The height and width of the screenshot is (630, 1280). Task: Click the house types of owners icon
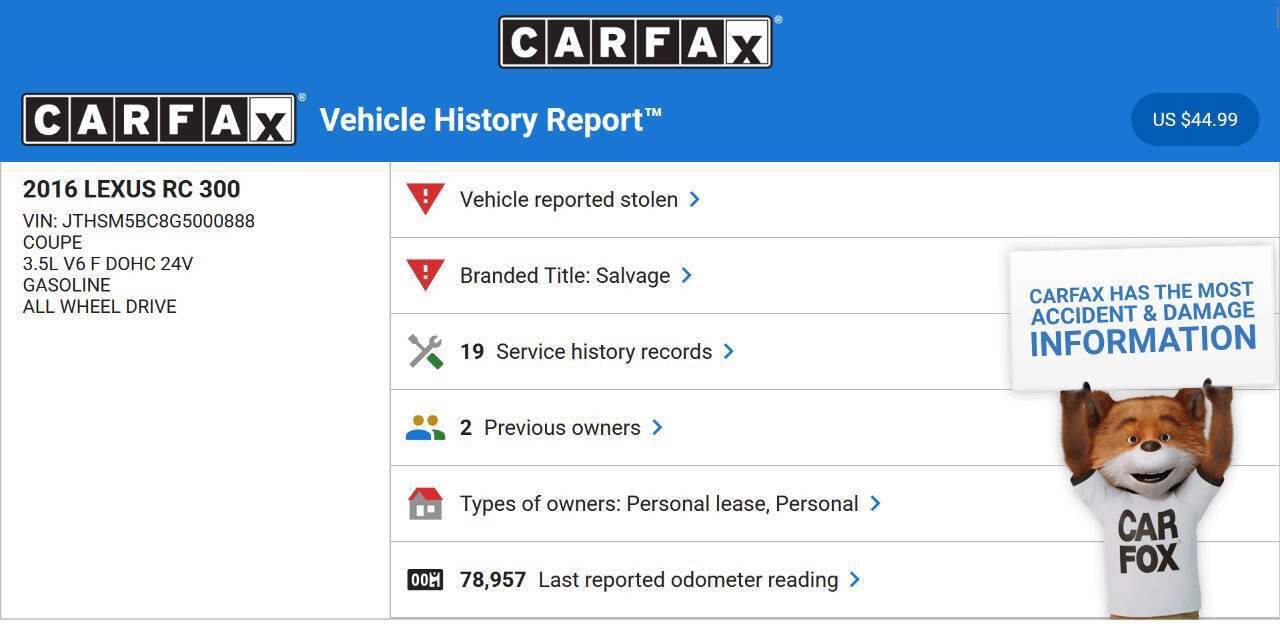click(425, 503)
